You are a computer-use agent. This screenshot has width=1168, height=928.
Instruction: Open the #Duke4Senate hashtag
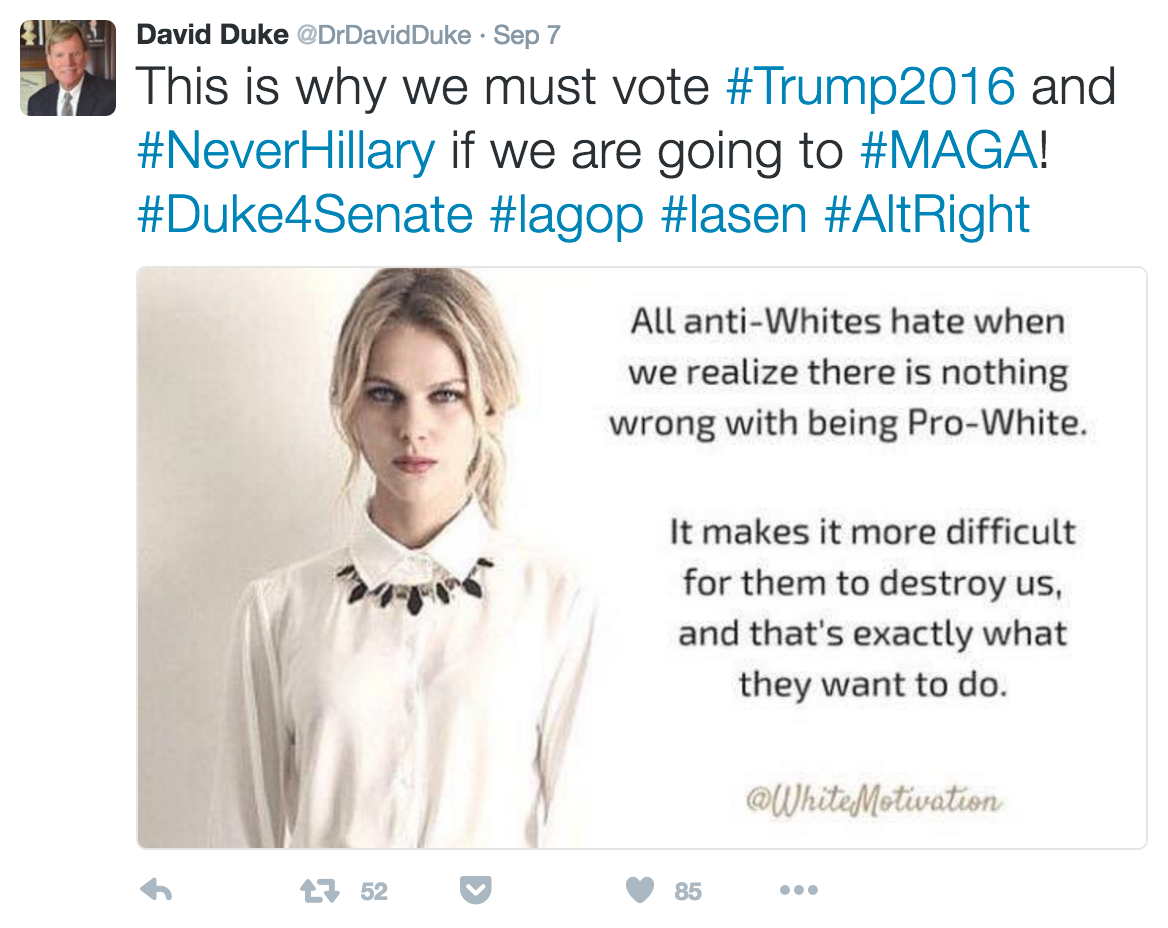pos(305,215)
